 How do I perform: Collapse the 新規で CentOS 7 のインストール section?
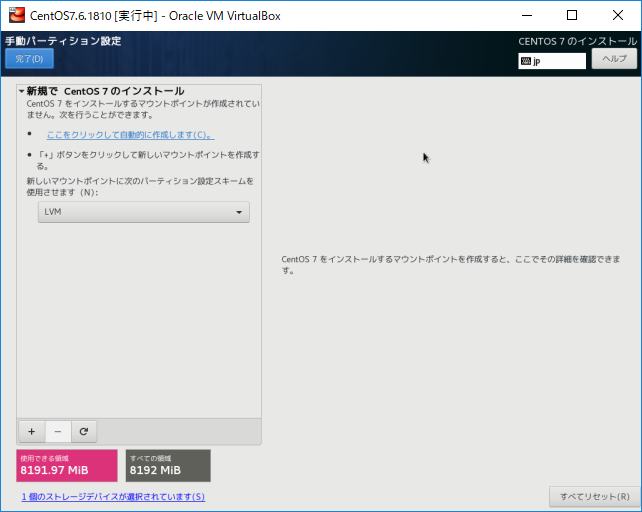tap(21, 91)
